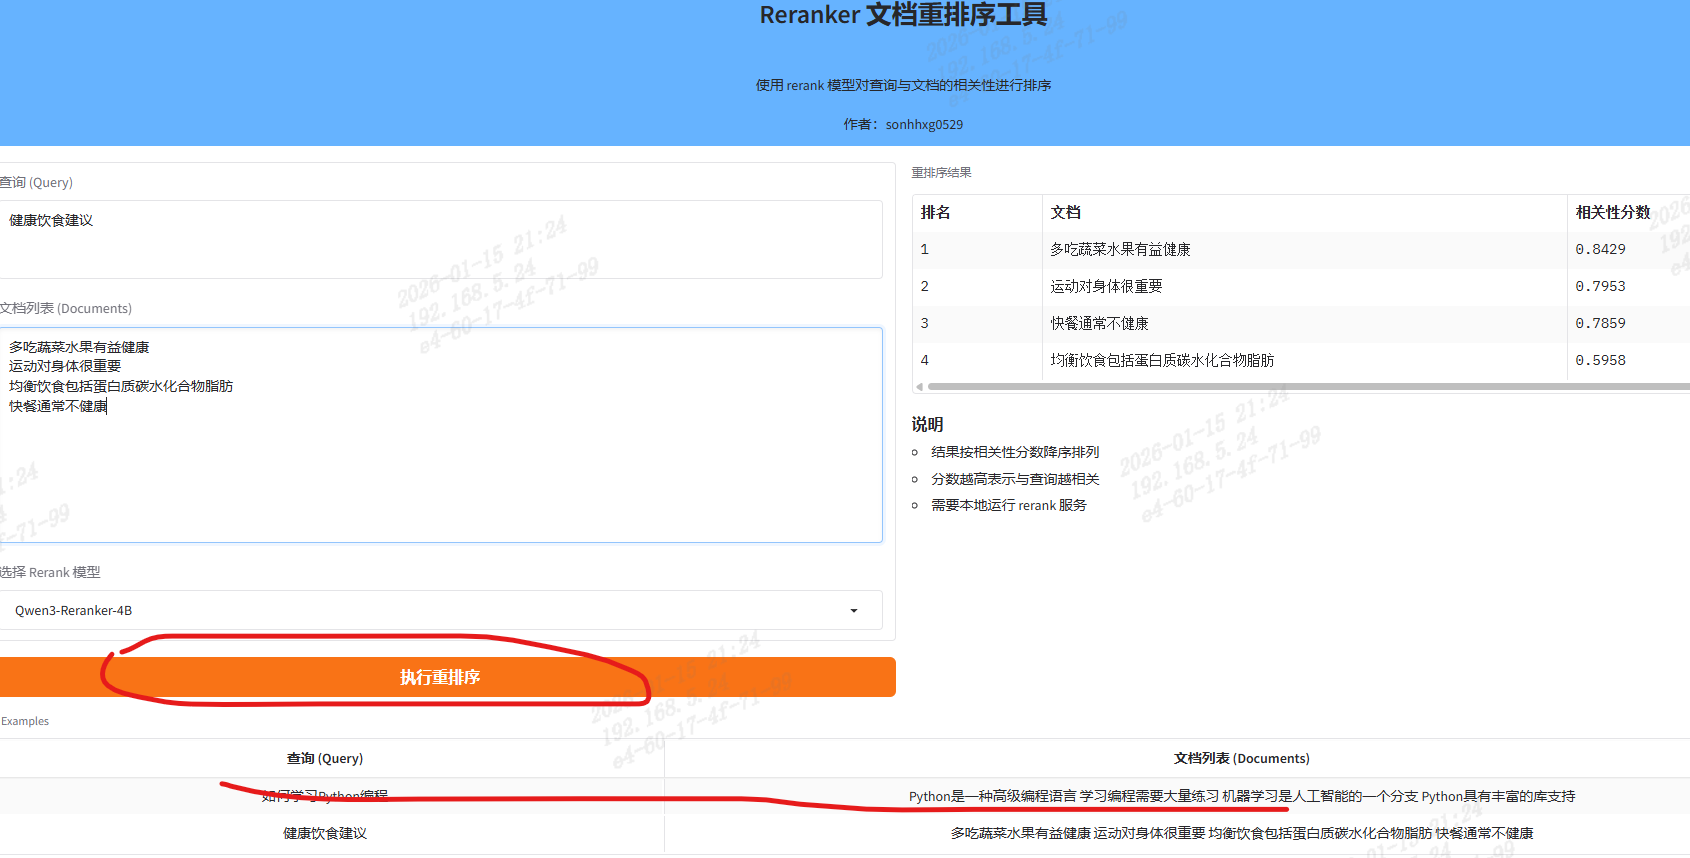Click the relevance score 0.8429 cell
1690x858 pixels.
(x=1600, y=250)
